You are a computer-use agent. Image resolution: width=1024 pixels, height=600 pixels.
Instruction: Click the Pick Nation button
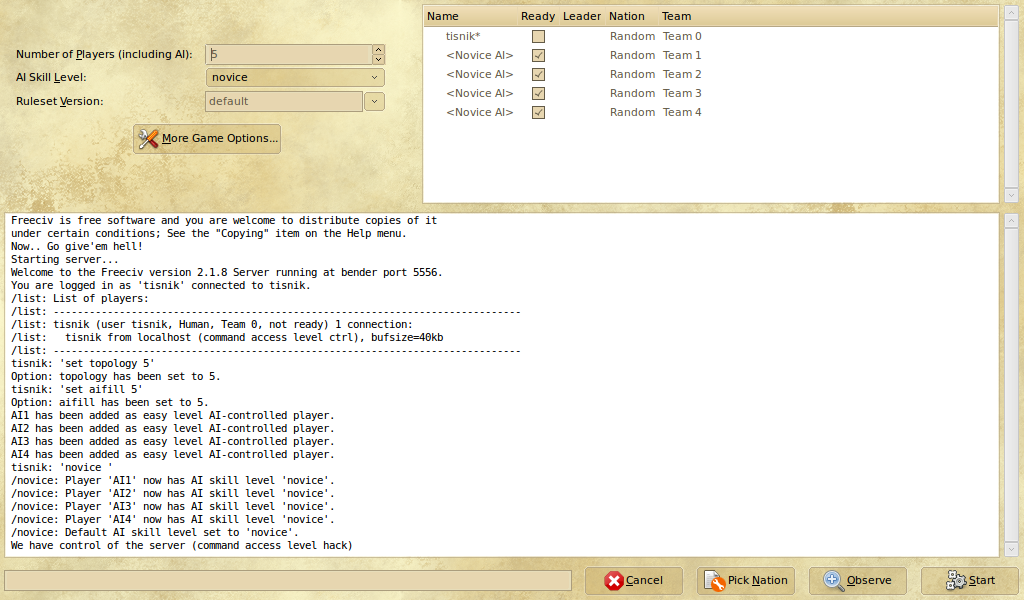pos(746,580)
